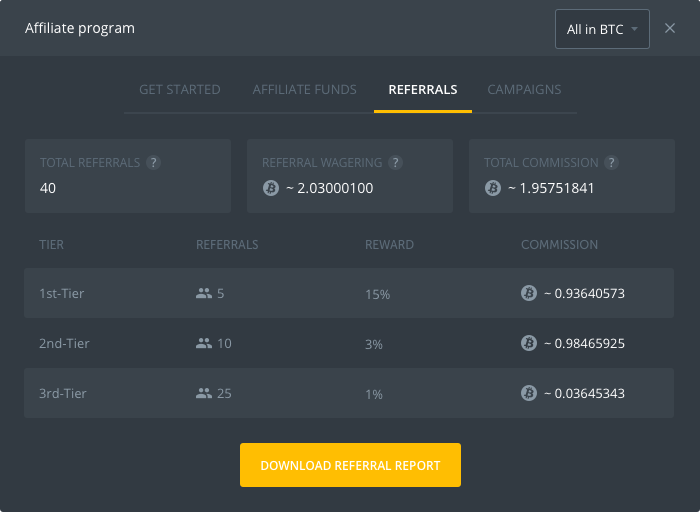700x512 pixels.
Task: Click the 1st-Tier referrals people icon
Action: [204, 293]
